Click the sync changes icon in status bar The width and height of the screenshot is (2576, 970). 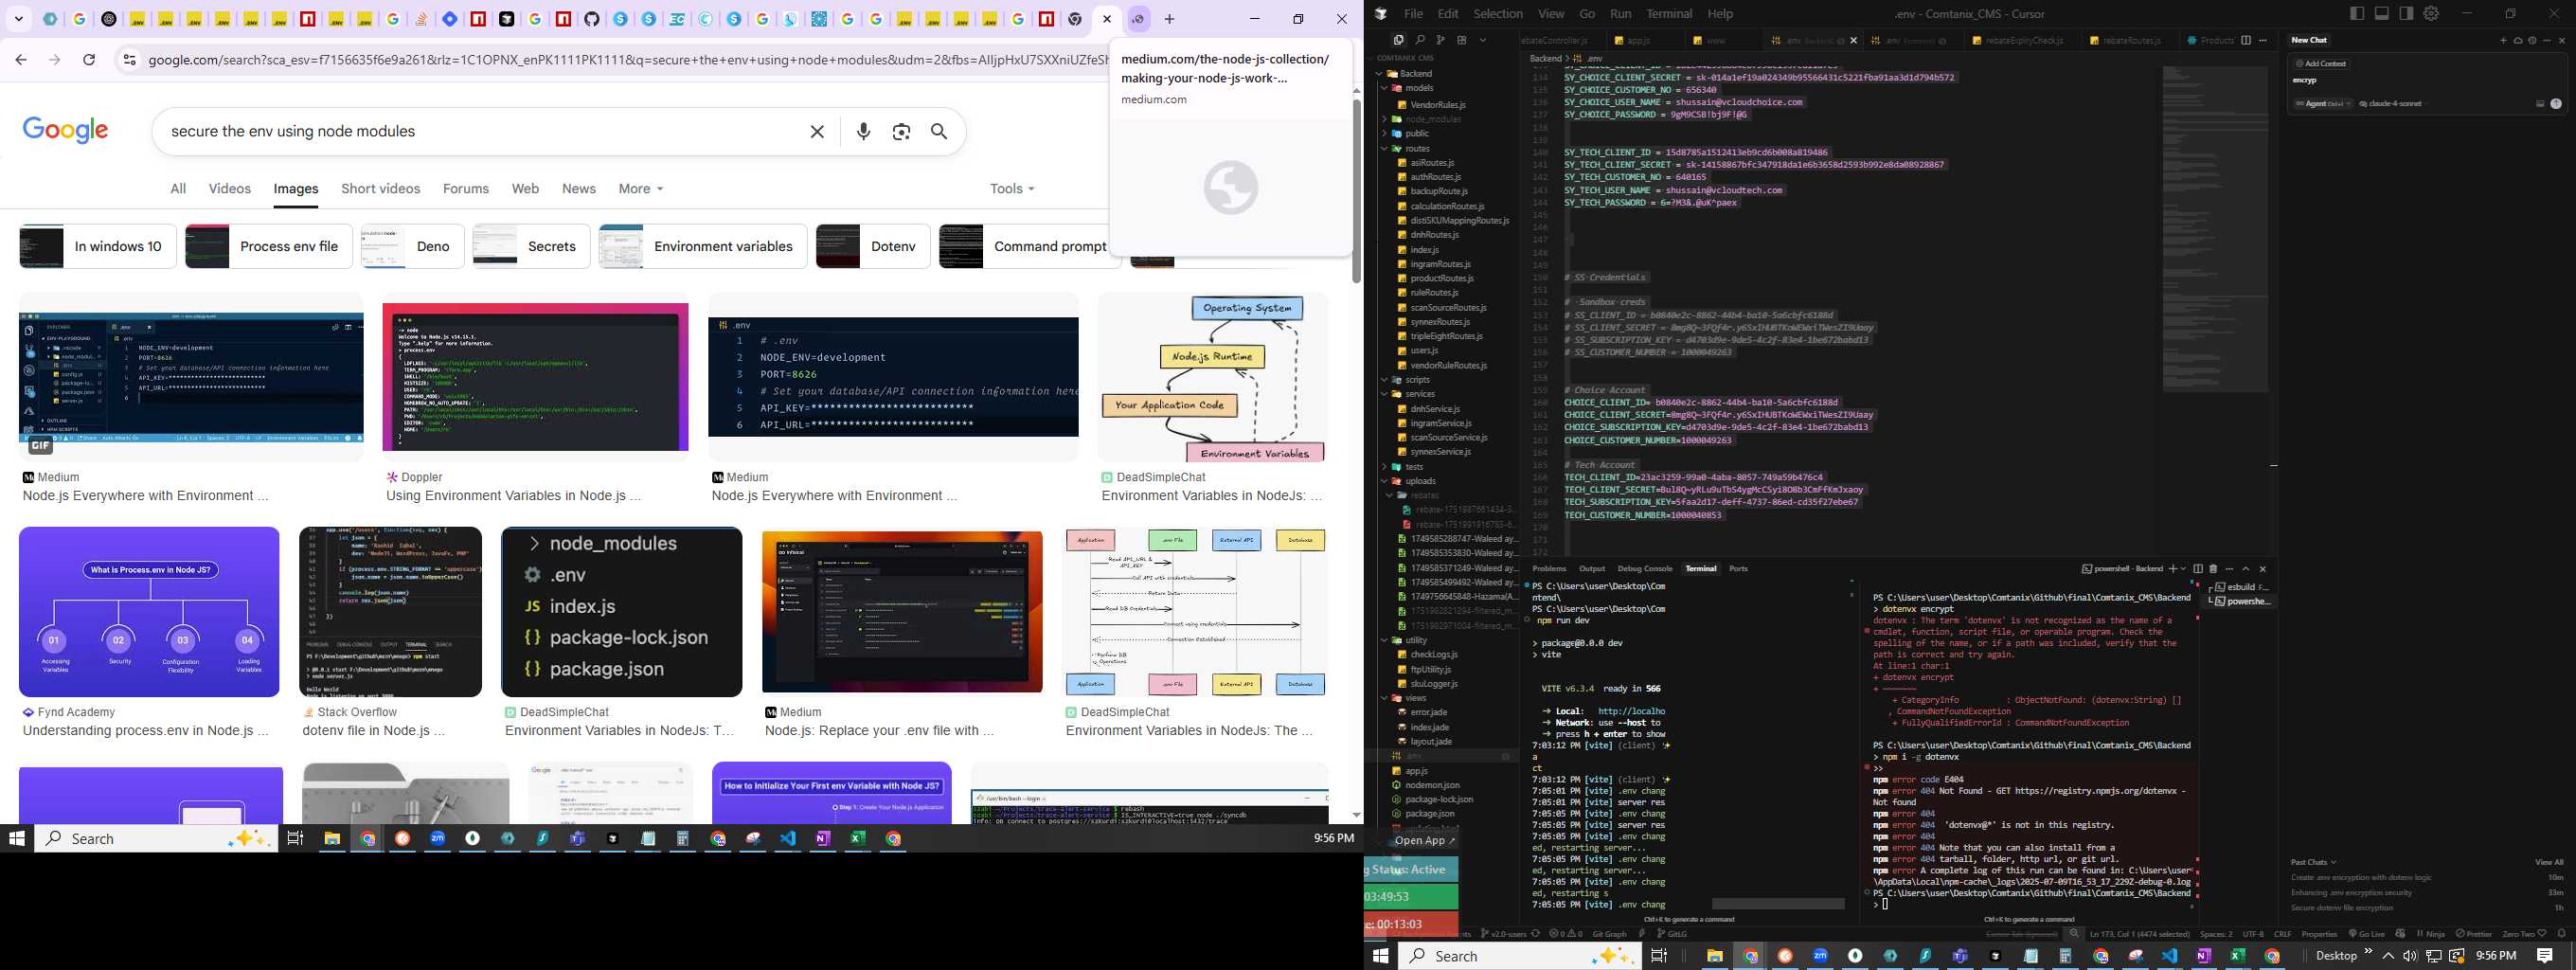[x=1536, y=934]
